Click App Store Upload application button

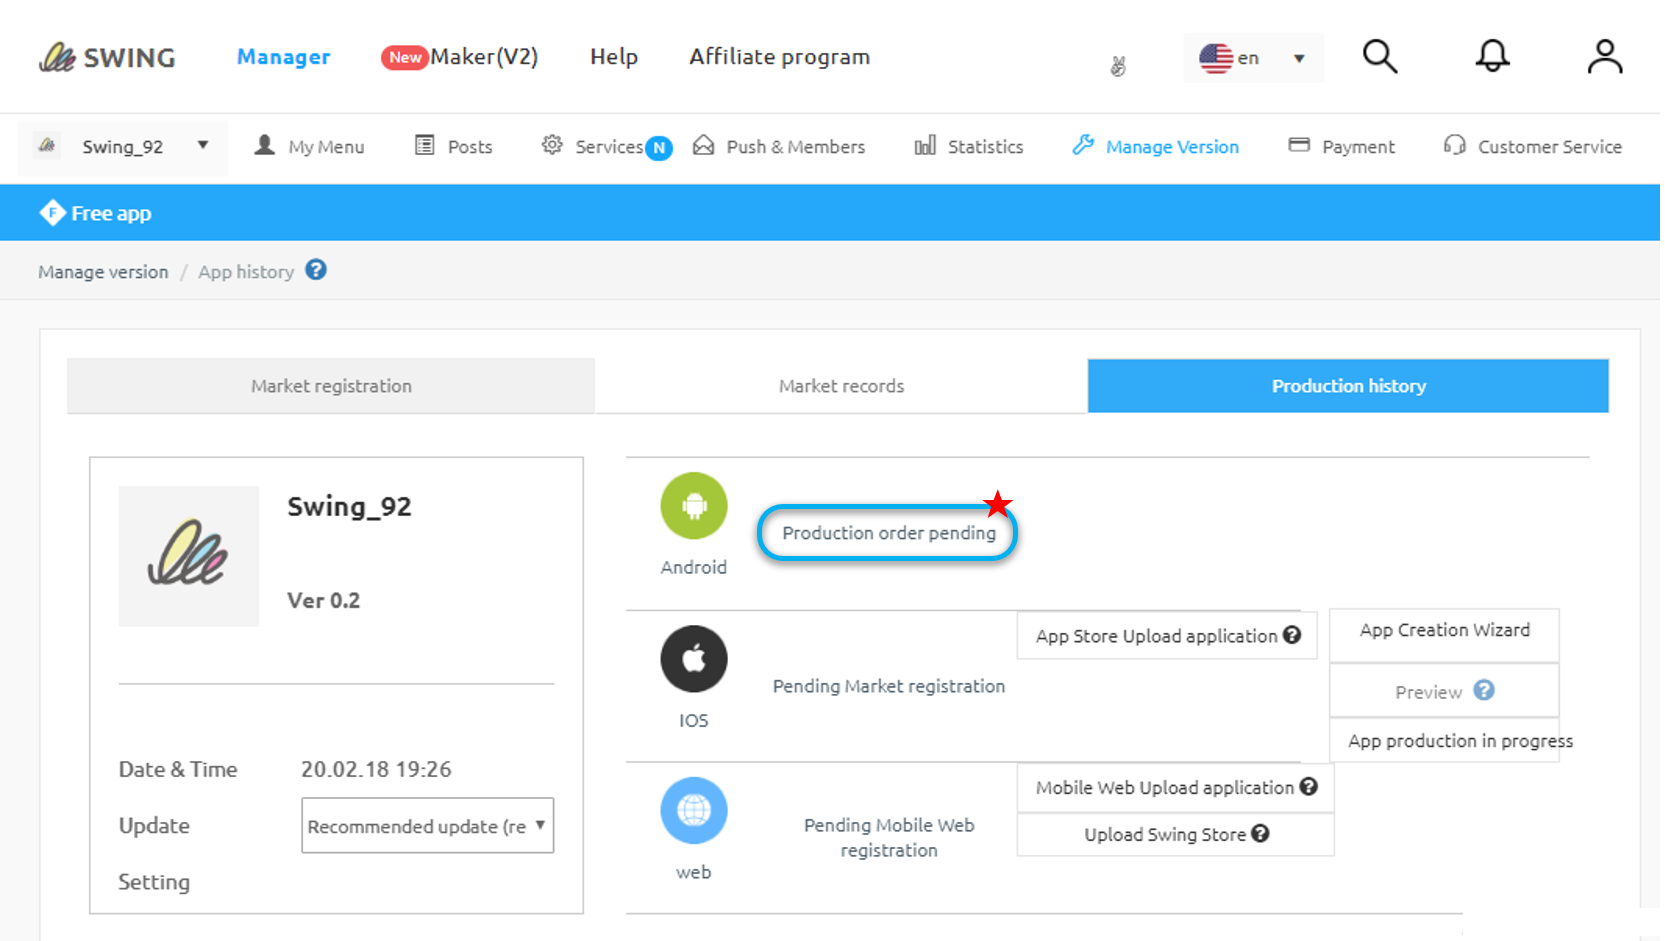point(1166,636)
